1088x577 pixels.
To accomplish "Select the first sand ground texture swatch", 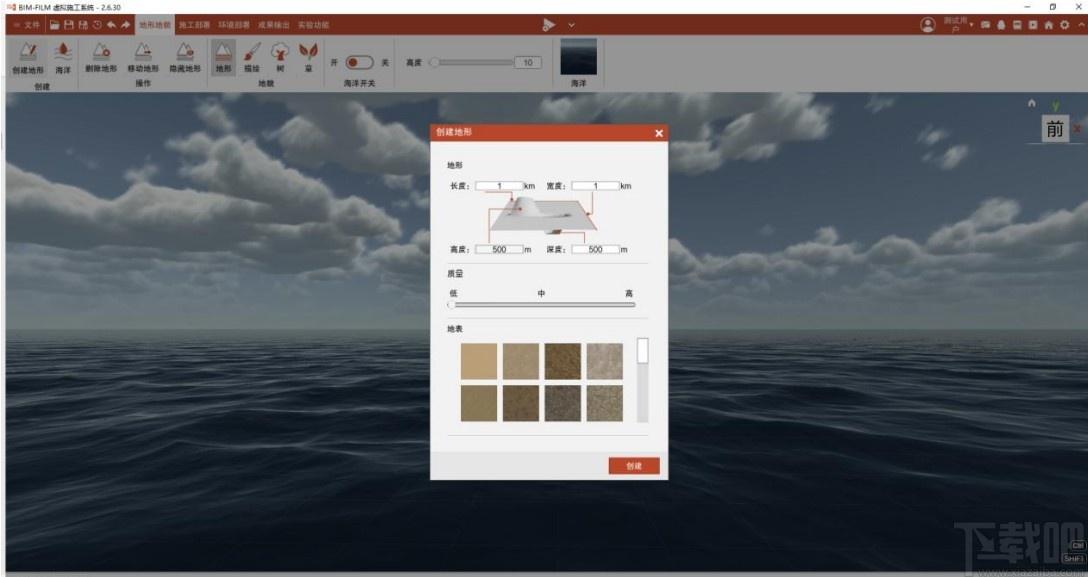I will 479,361.
